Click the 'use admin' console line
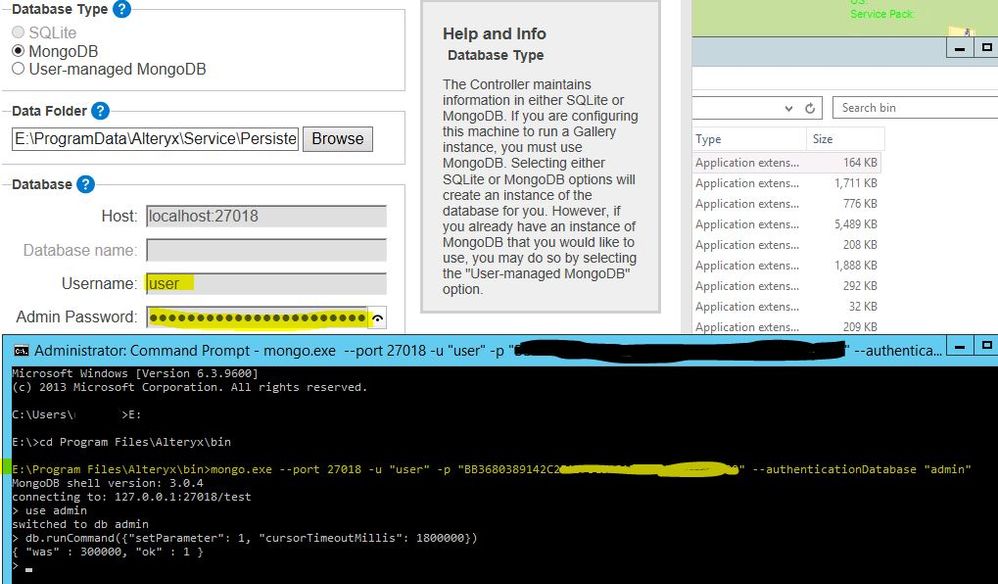This screenshot has height=584, width=998. pyautogui.click(x=50, y=511)
